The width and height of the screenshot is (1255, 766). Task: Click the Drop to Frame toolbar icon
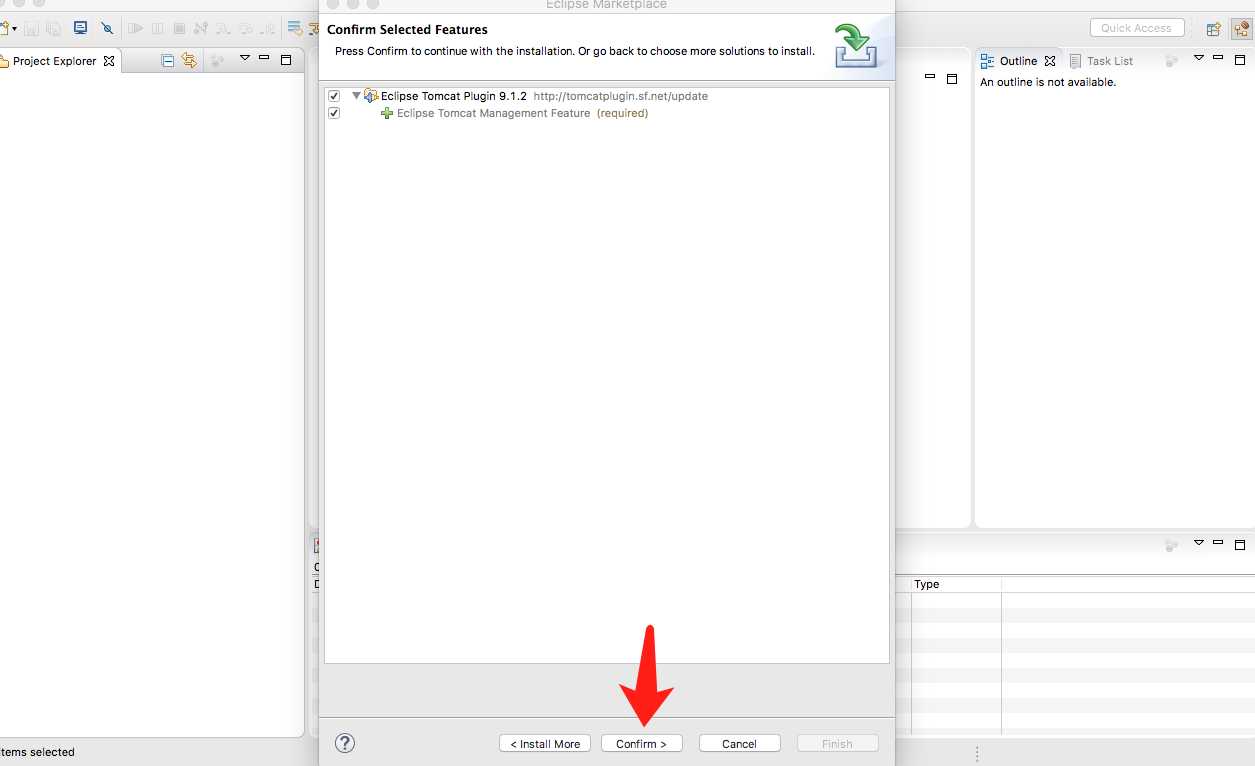point(295,28)
